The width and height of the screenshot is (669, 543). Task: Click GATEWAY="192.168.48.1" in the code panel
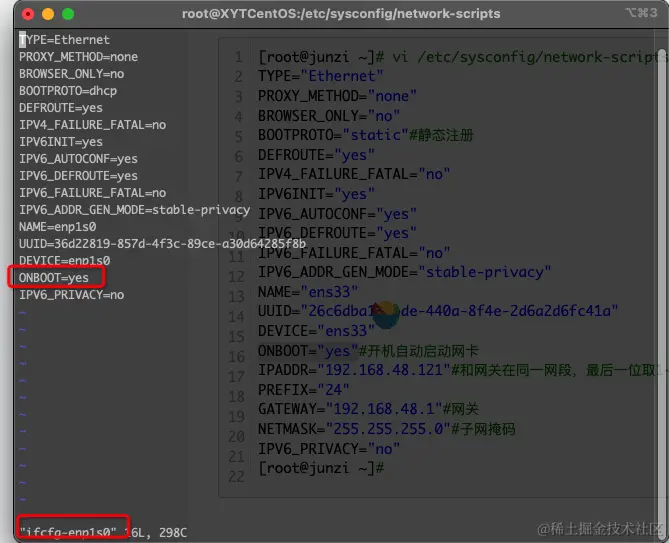coord(350,409)
